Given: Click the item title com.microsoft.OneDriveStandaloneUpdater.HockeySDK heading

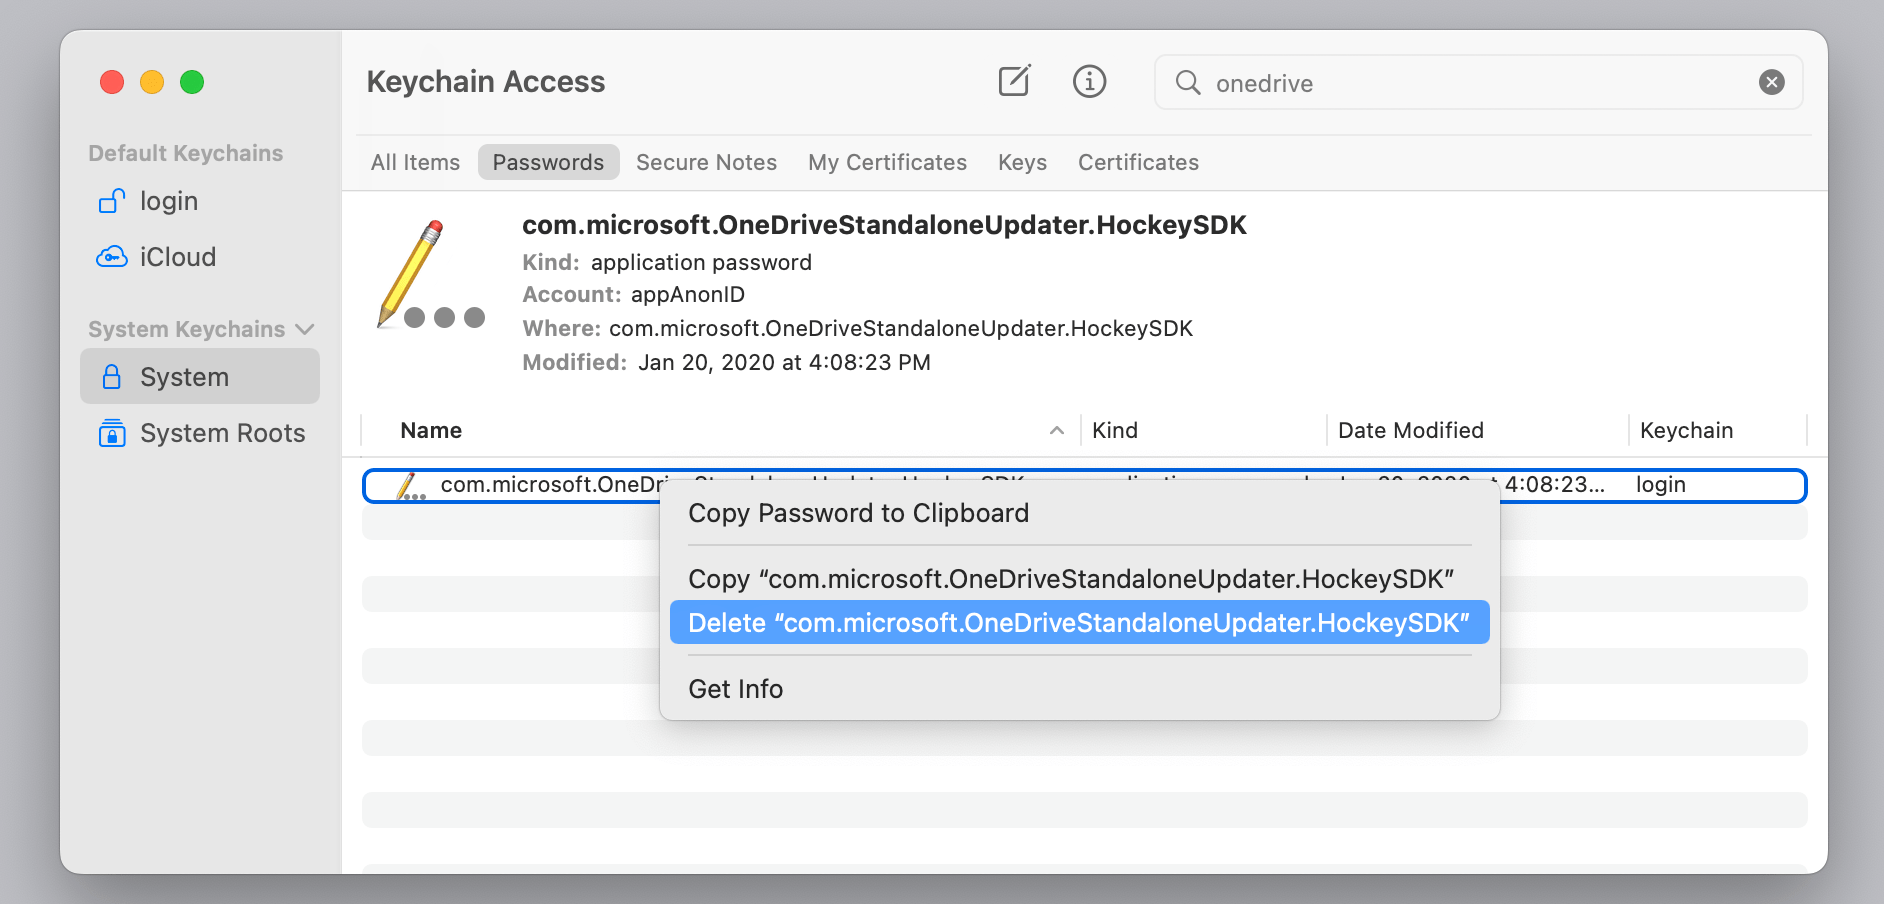Looking at the screenshot, I should click(884, 225).
